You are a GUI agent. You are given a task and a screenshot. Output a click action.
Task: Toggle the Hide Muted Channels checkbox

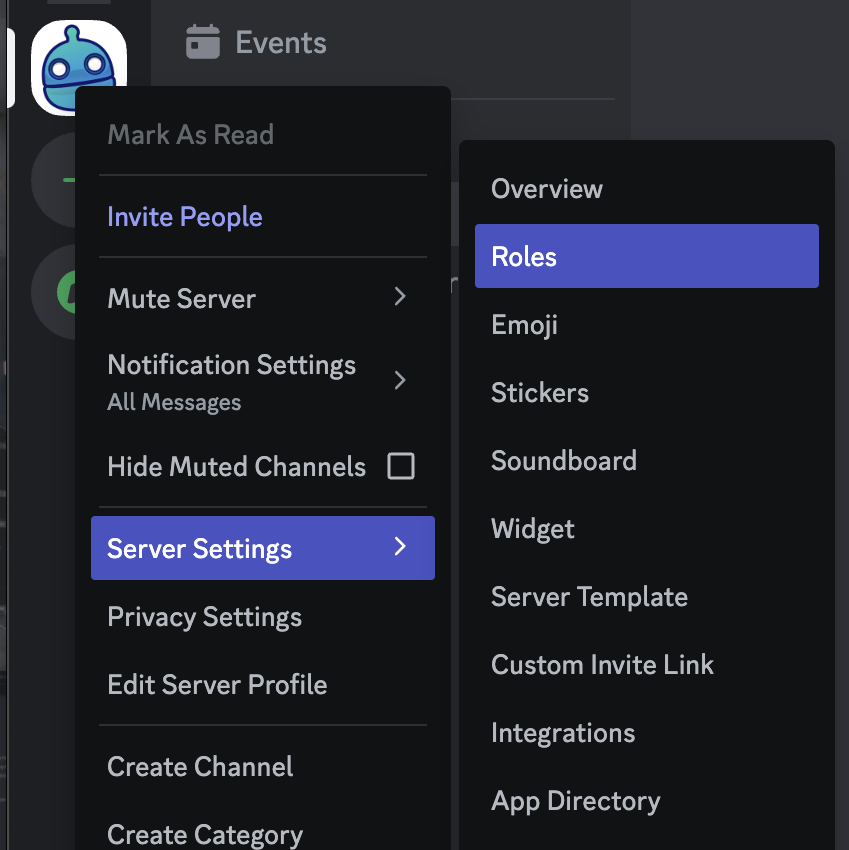tap(401, 466)
